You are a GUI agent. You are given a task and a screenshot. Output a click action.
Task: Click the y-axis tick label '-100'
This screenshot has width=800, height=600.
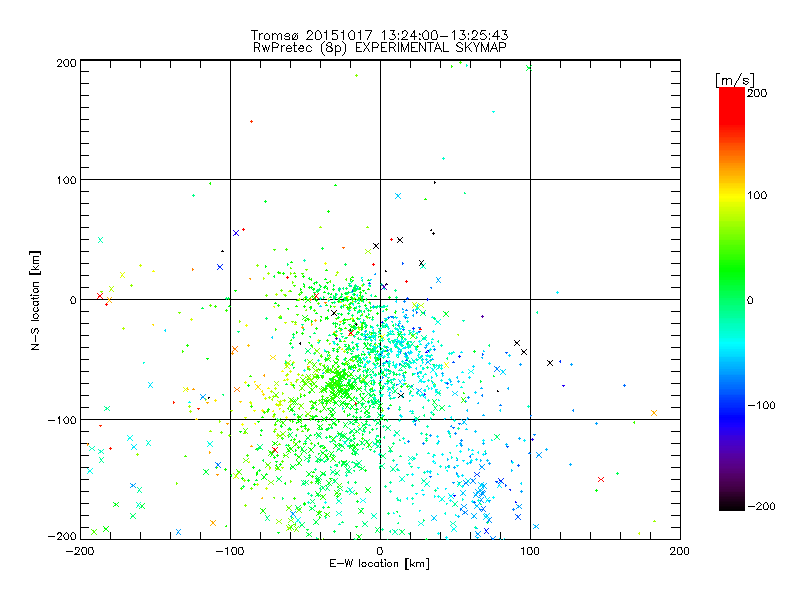tap(62, 420)
